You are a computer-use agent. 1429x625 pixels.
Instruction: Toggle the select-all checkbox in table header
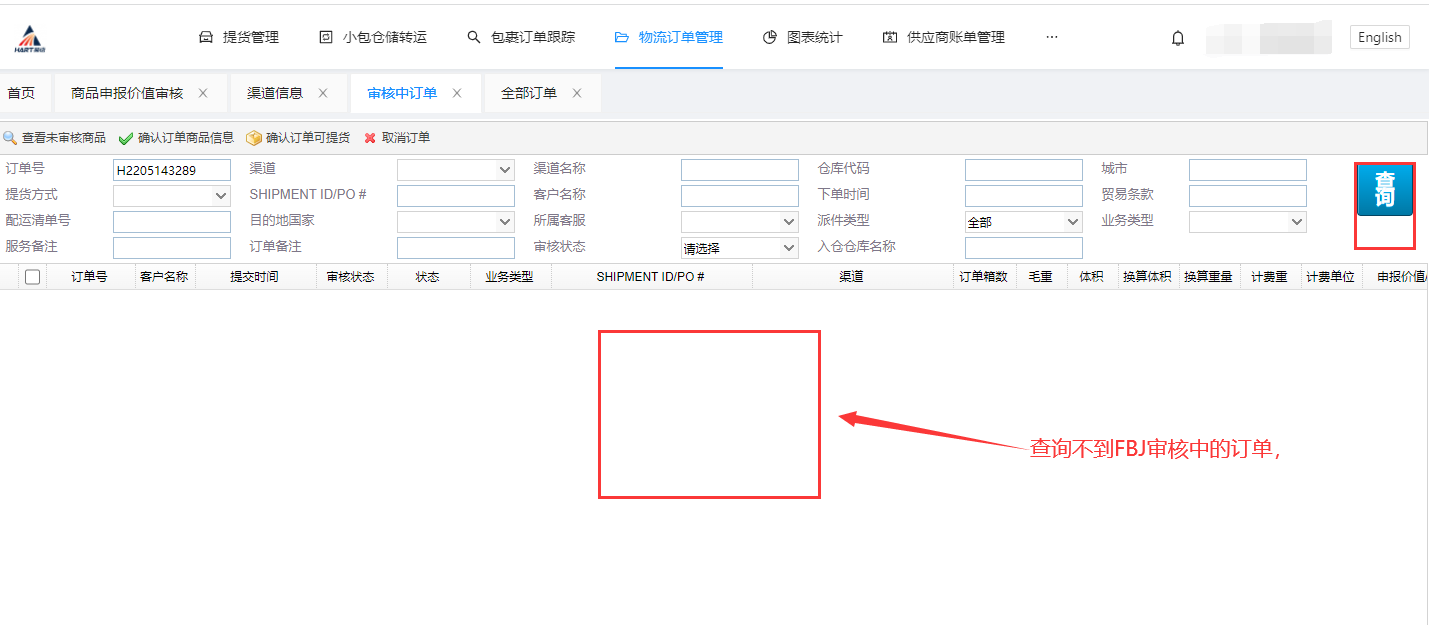[x=32, y=277]
